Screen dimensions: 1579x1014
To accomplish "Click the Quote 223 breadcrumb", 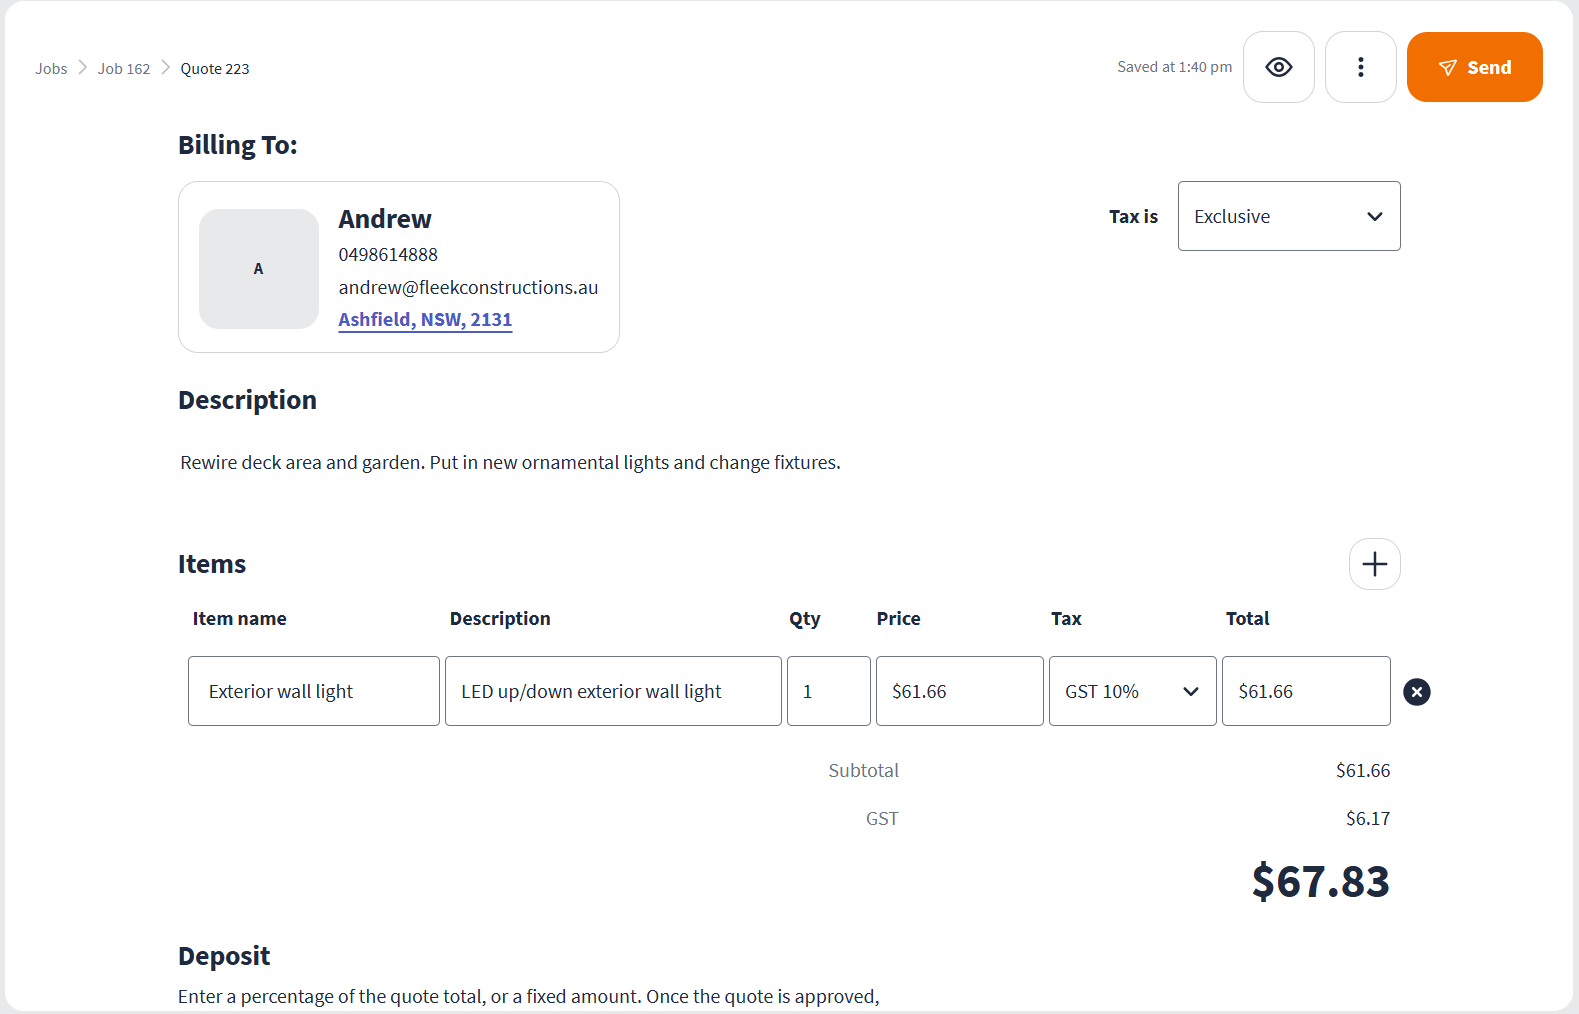I will point(215,69).
